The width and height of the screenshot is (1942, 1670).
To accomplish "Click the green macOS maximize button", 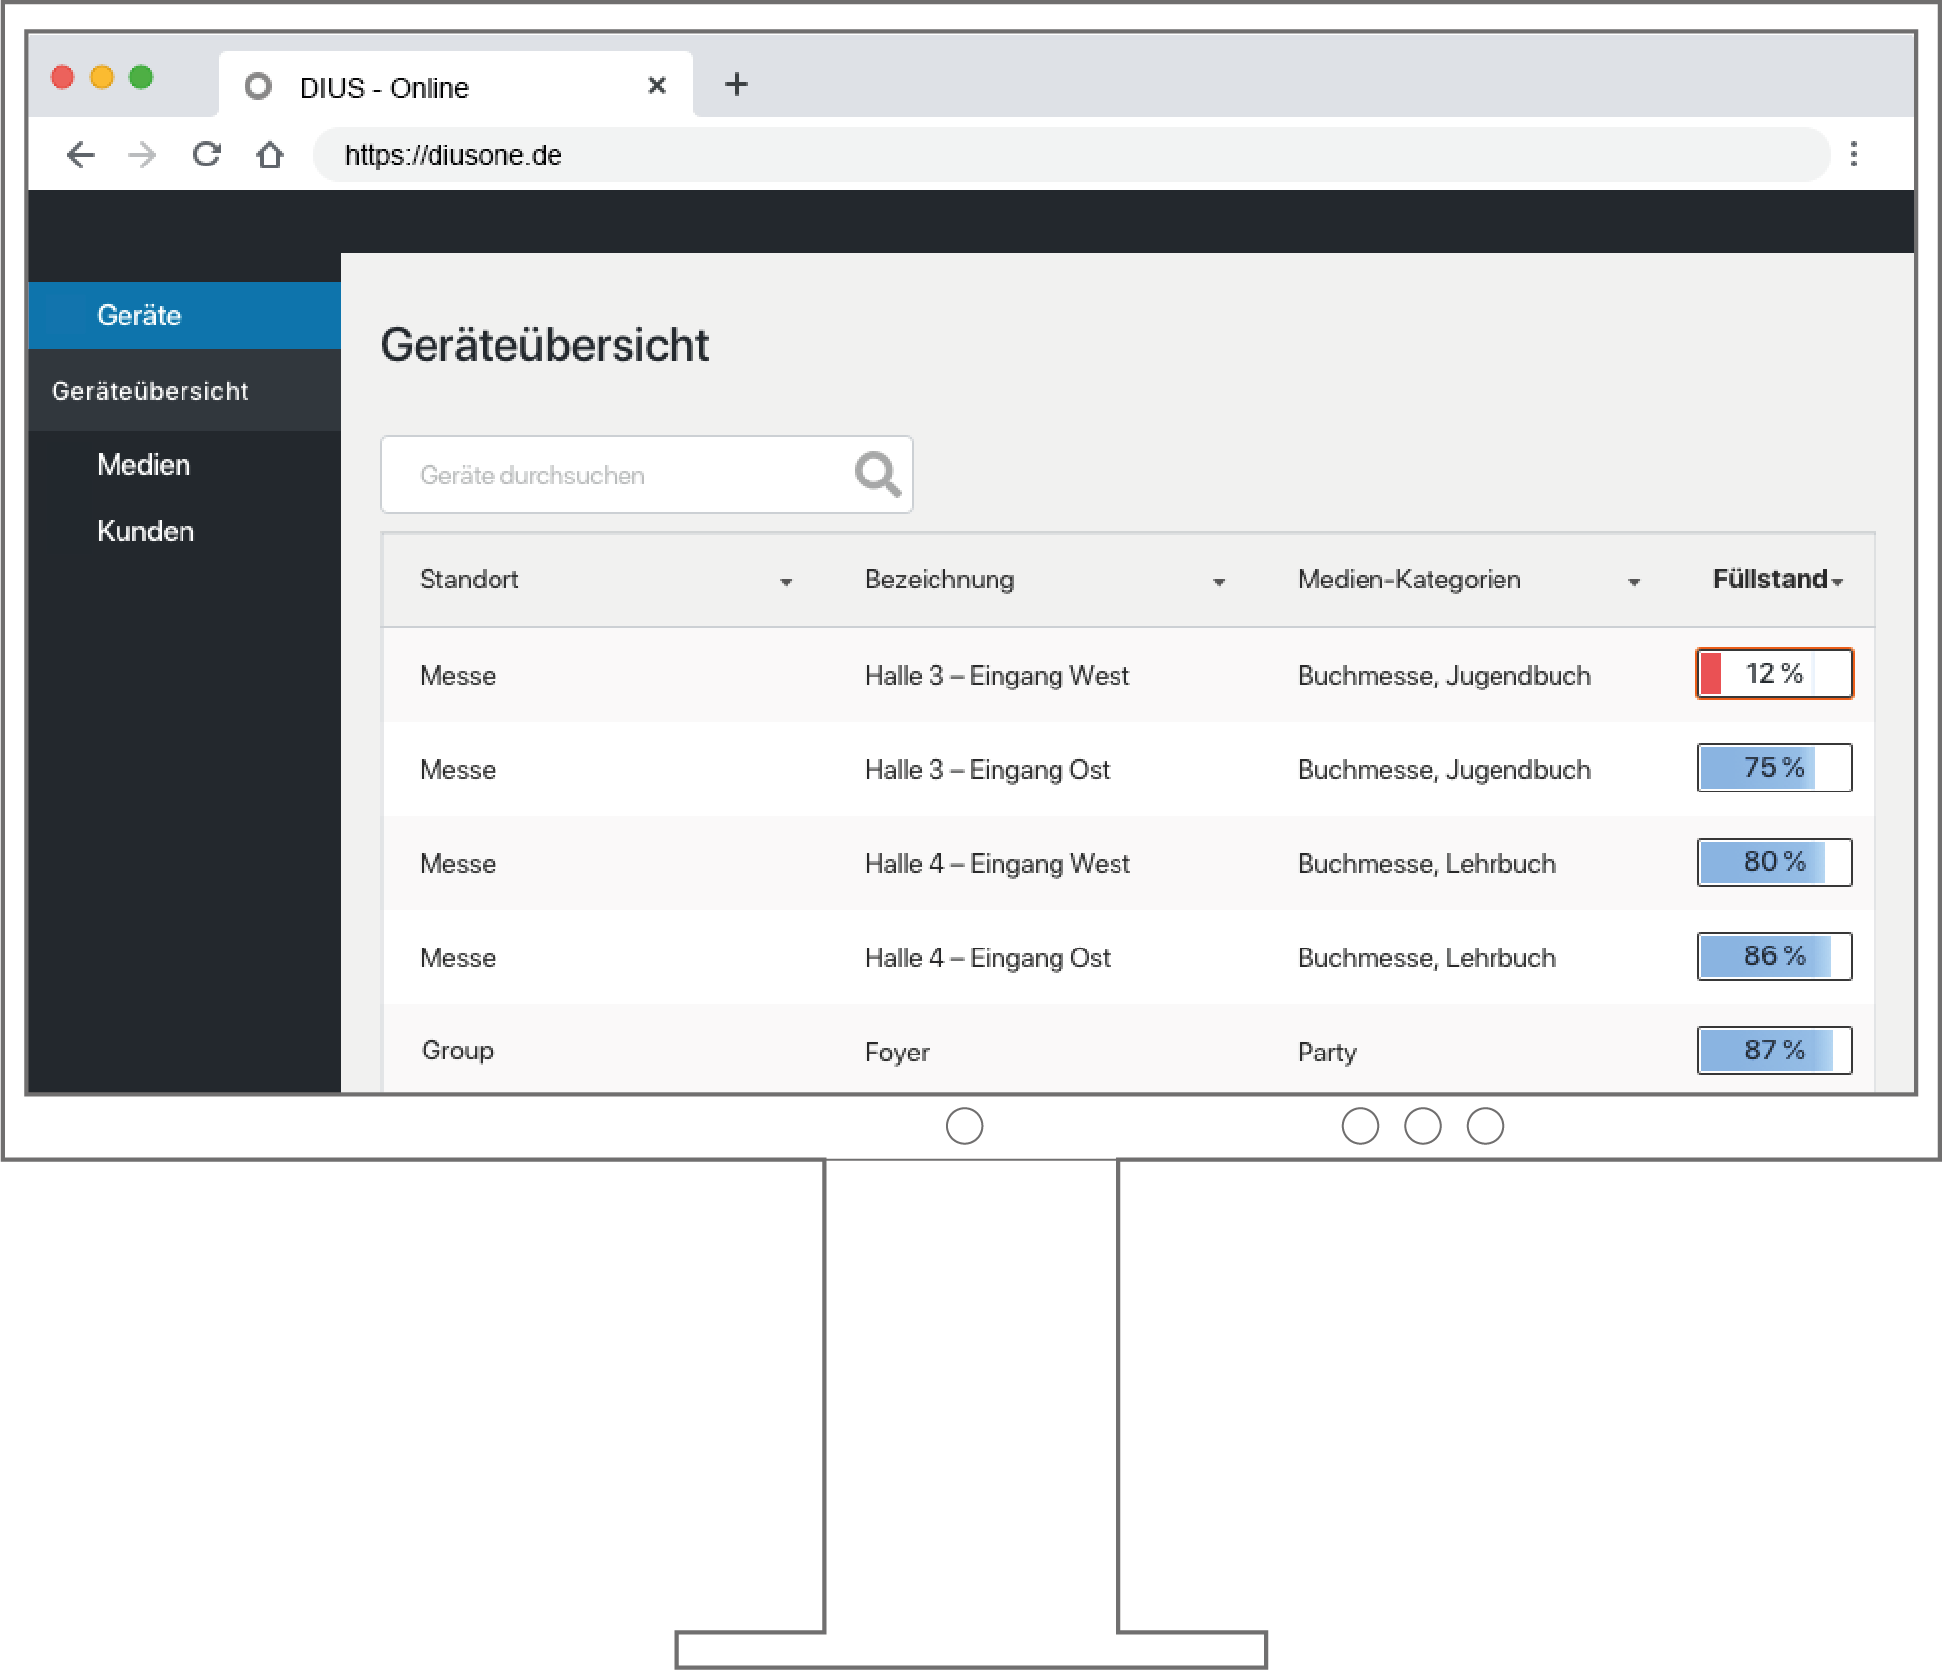I will 141,77.
